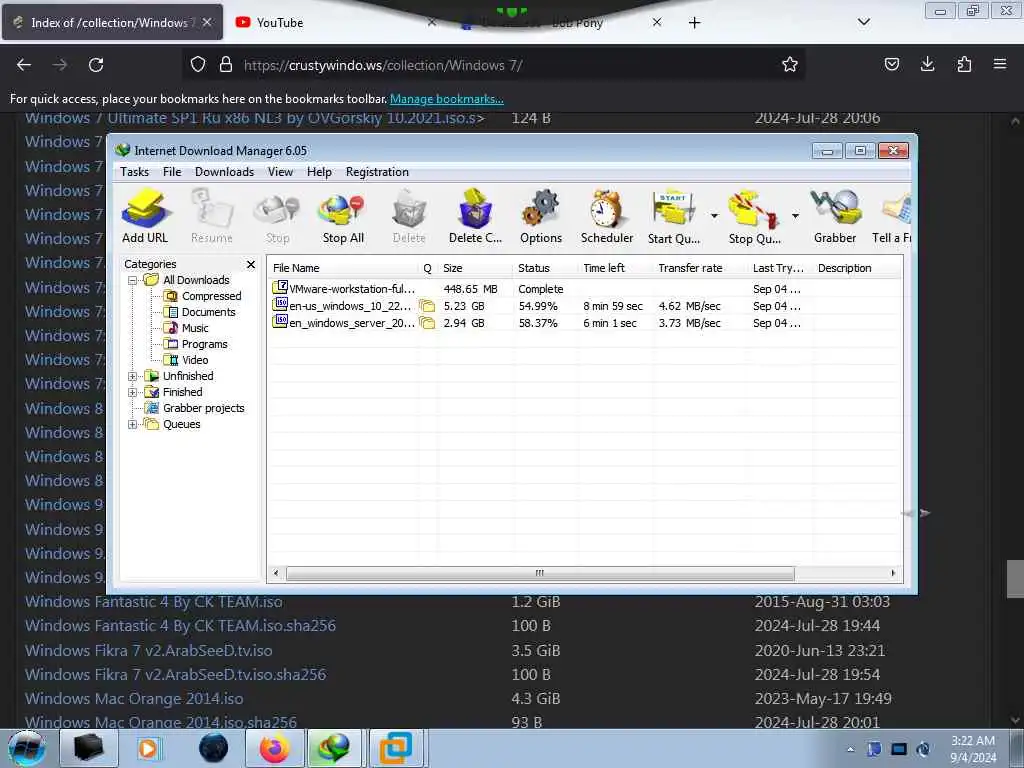The width and height of the screenshot is (1024, 768).
Task: Click the Firefox address bar
Action: coord(493,65)
